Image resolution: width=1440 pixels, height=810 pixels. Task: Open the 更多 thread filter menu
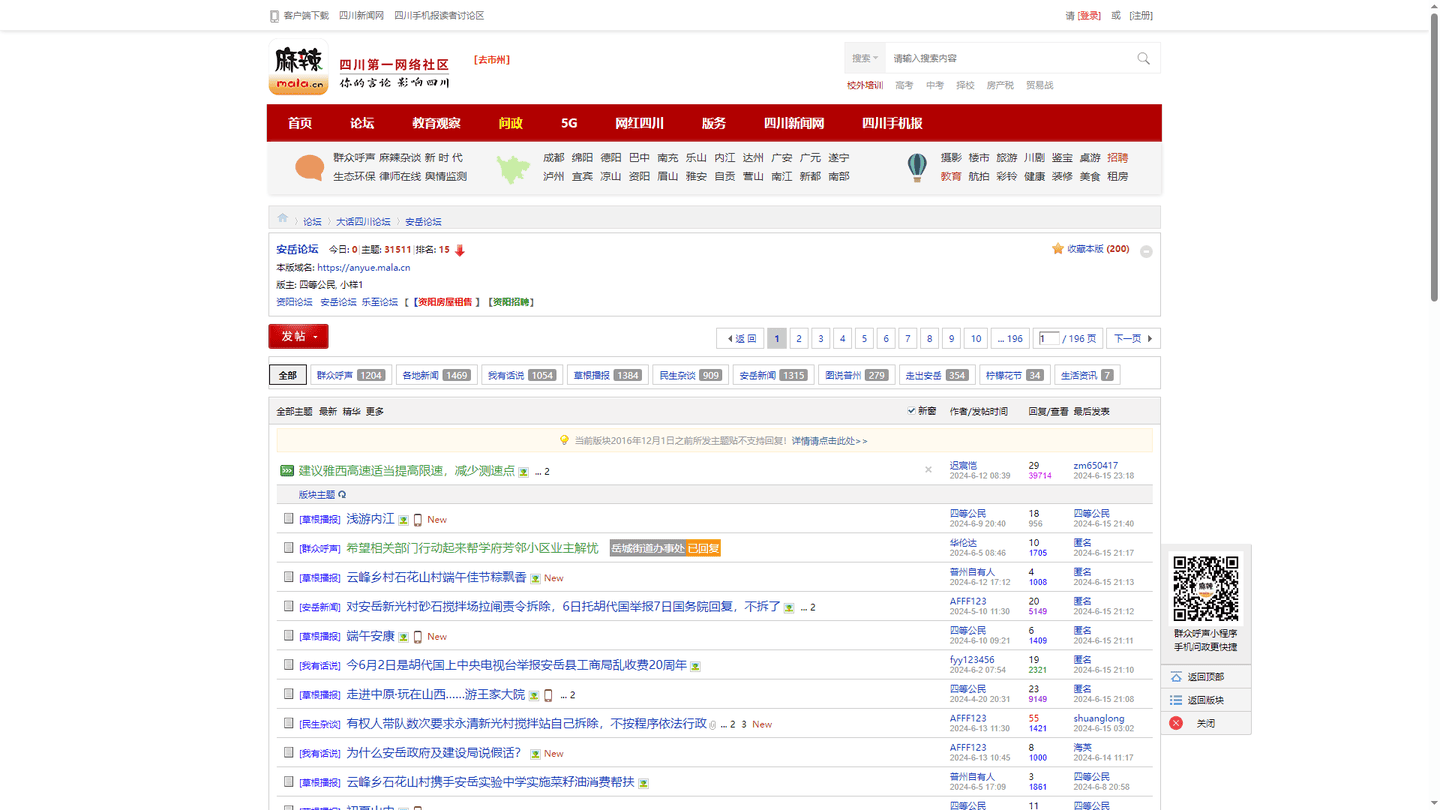375,412
